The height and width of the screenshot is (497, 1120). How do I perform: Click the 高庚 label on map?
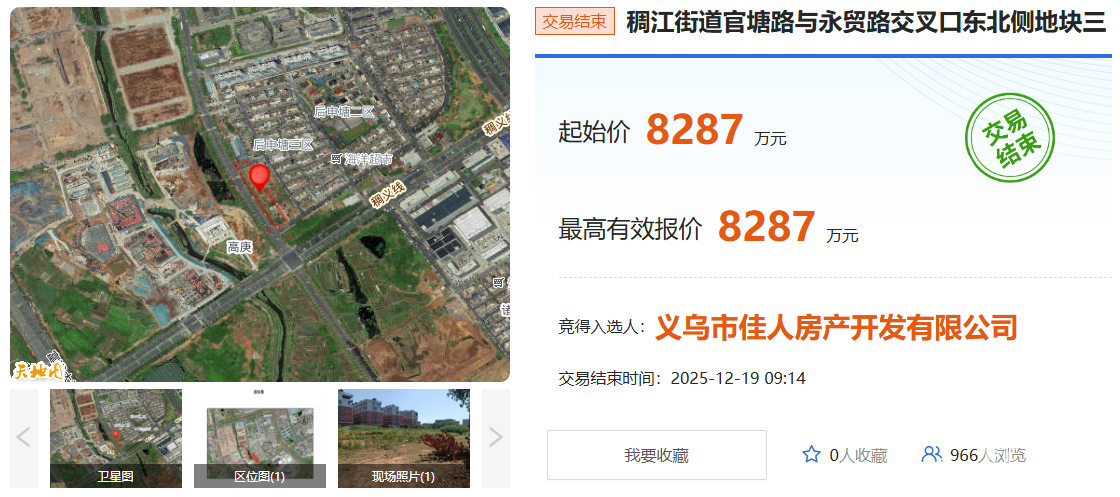point(240,247)
